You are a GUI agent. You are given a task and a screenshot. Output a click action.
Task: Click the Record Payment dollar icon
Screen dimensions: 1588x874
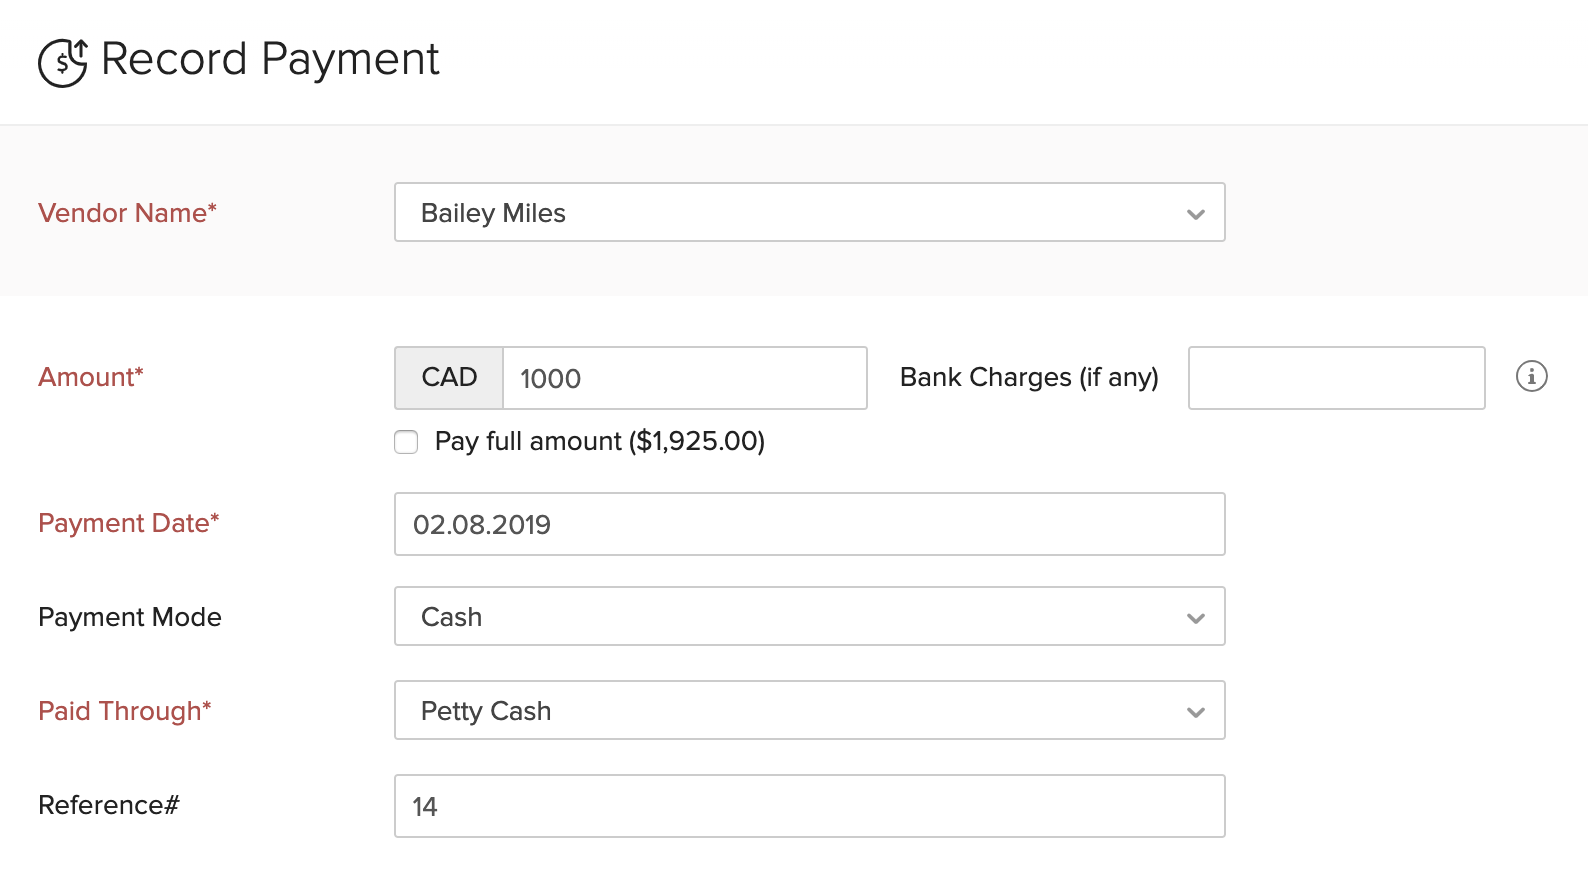63,62
